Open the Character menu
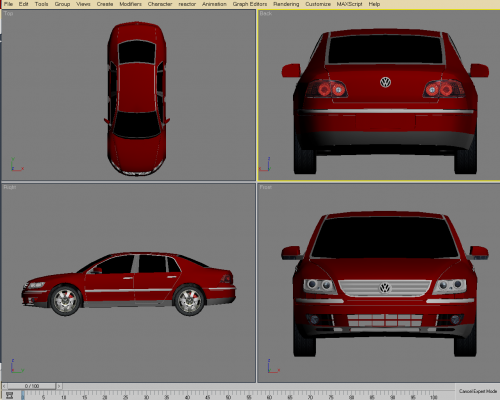The width and height of the screenshot is (500, 400). click(x=160, y=4)
